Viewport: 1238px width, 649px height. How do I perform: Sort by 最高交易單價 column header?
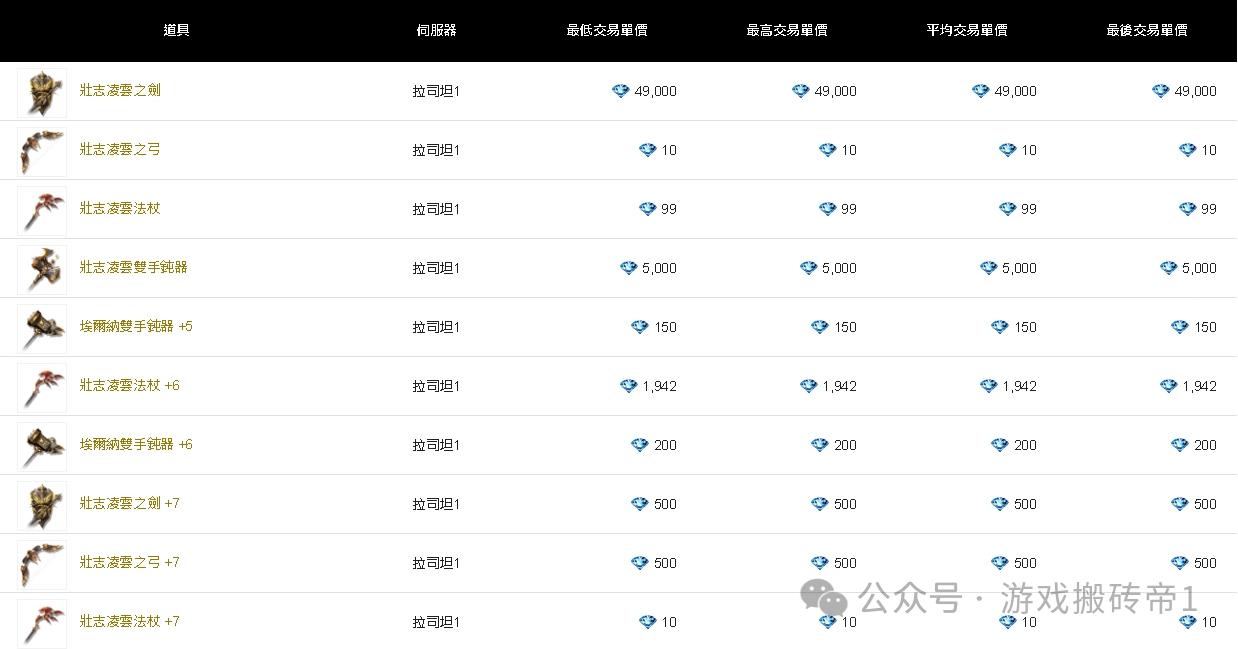tap(787, 30)
